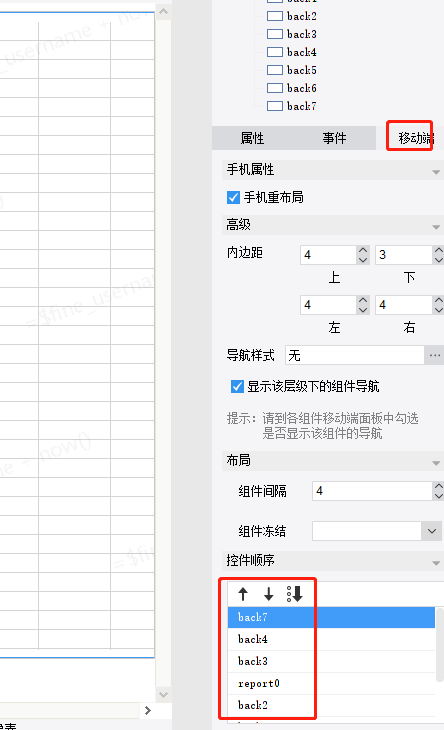Click the bottom padding 下 input field
Image resolution: width=444 pixels, height=730 pixels.
point(404,255)
